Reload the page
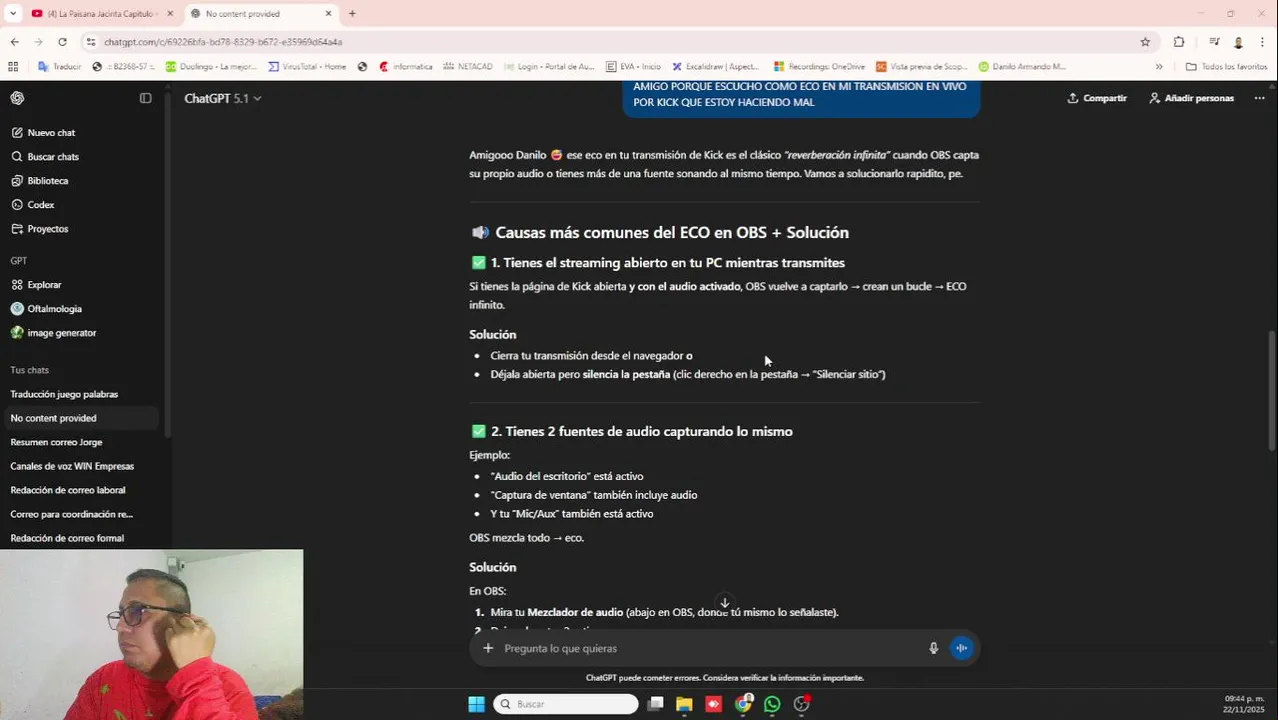Screen dimensions: 1278x720 tap(62, 42)
